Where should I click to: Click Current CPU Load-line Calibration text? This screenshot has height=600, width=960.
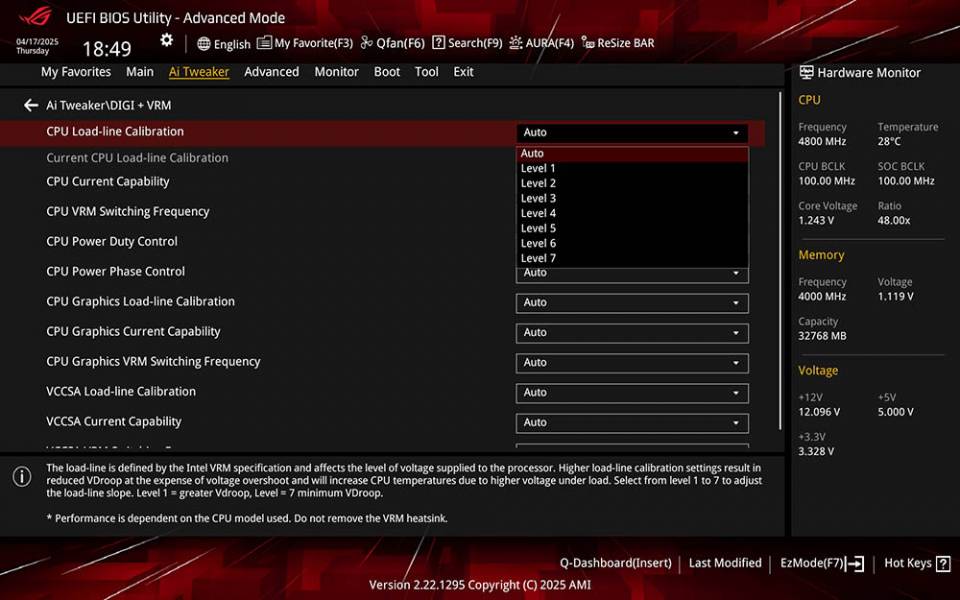click(x=137, y=158)
